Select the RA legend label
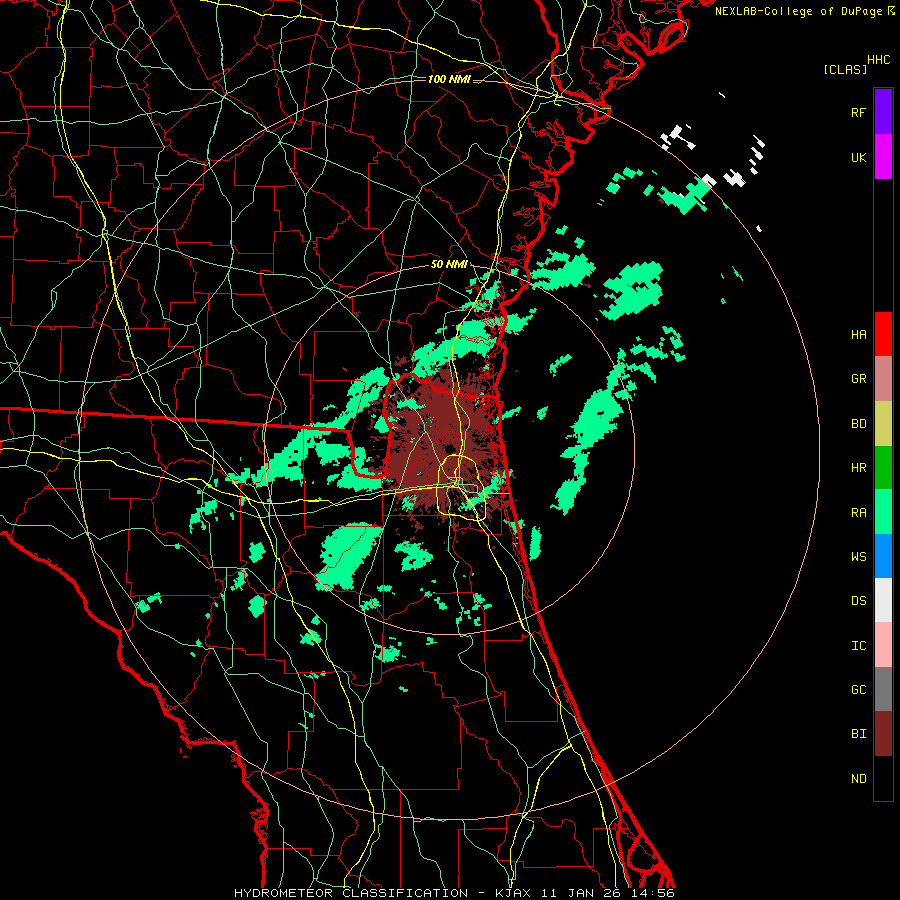 coord(858,513)
